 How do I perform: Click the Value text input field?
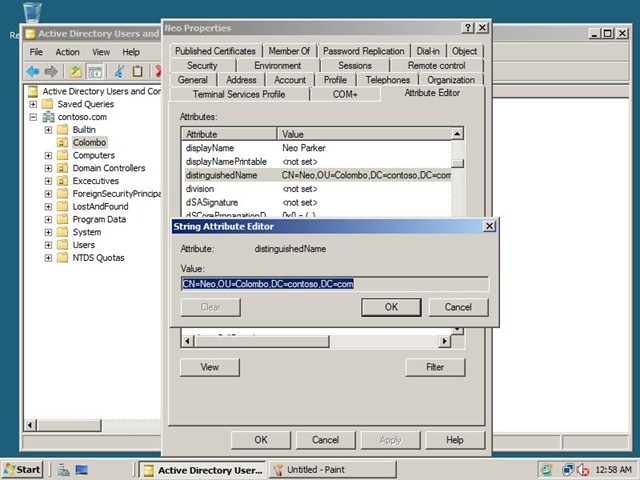[335, 284]
